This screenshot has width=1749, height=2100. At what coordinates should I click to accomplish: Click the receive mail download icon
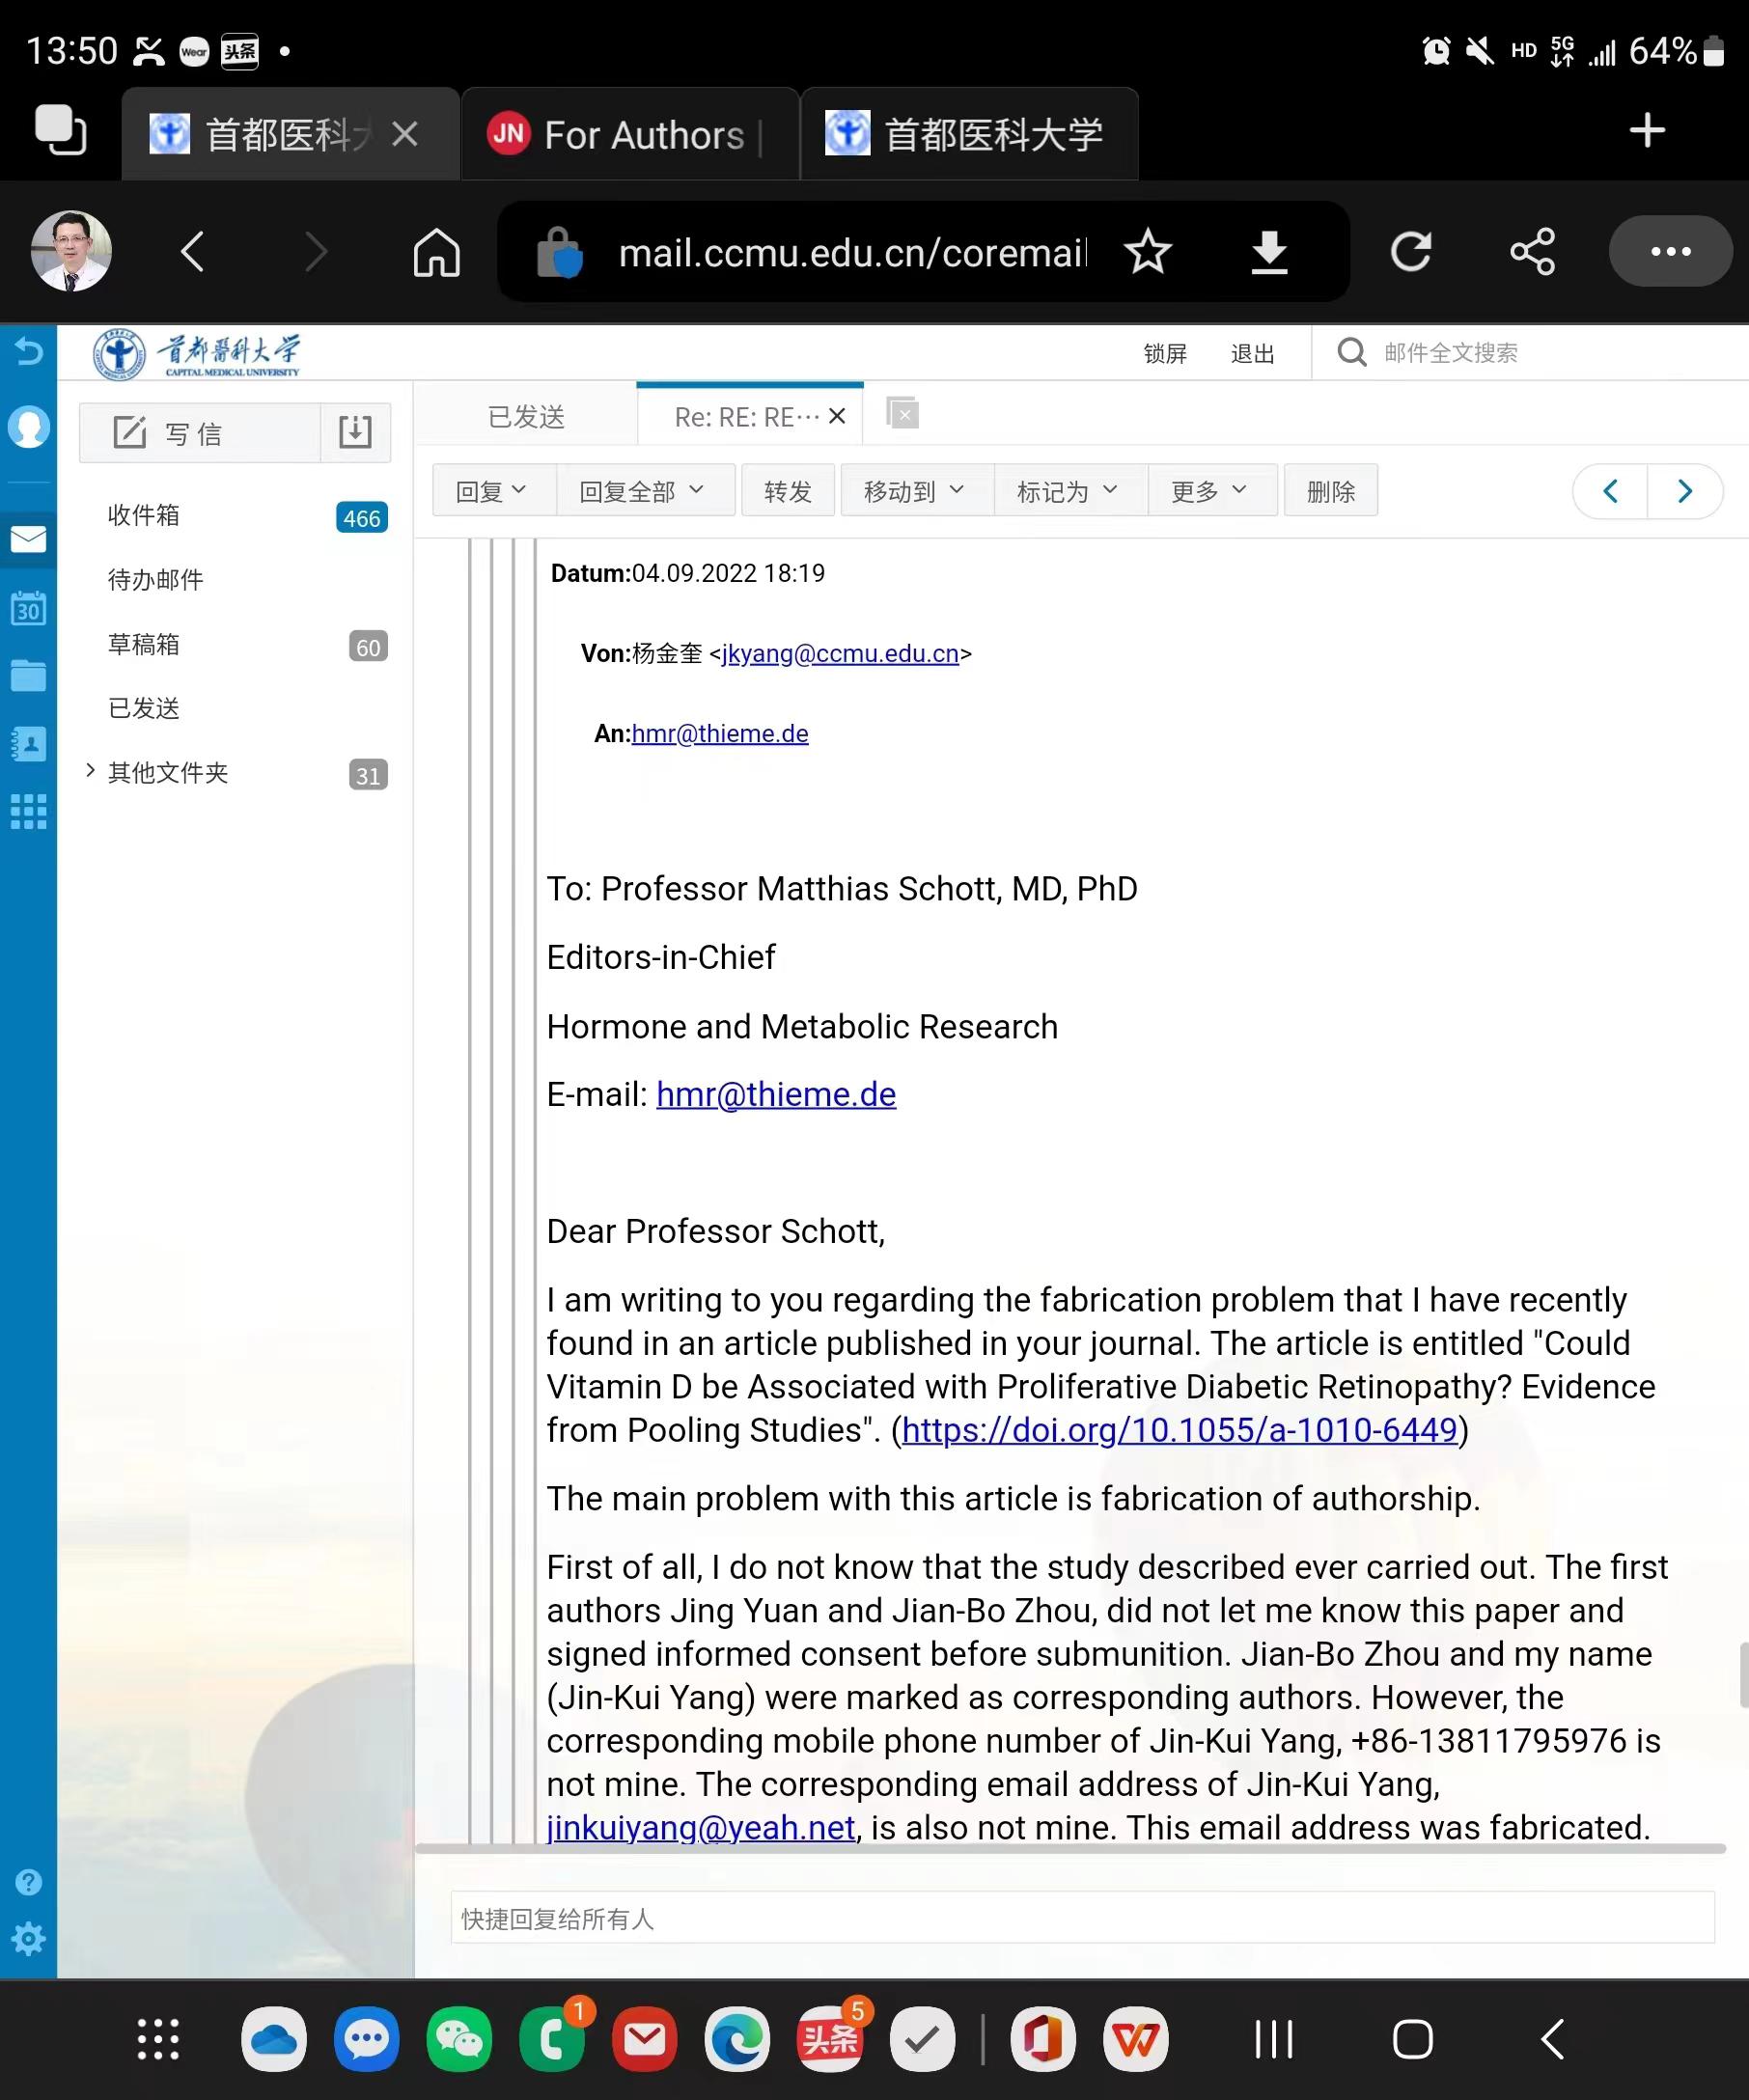(x=355, y=433)
